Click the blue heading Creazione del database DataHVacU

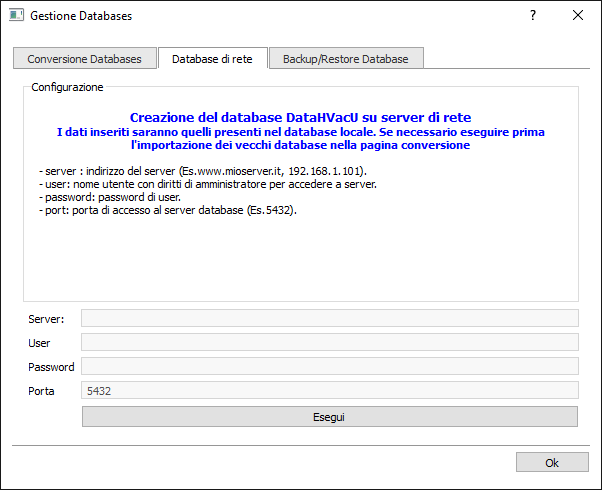coord(300,117)
